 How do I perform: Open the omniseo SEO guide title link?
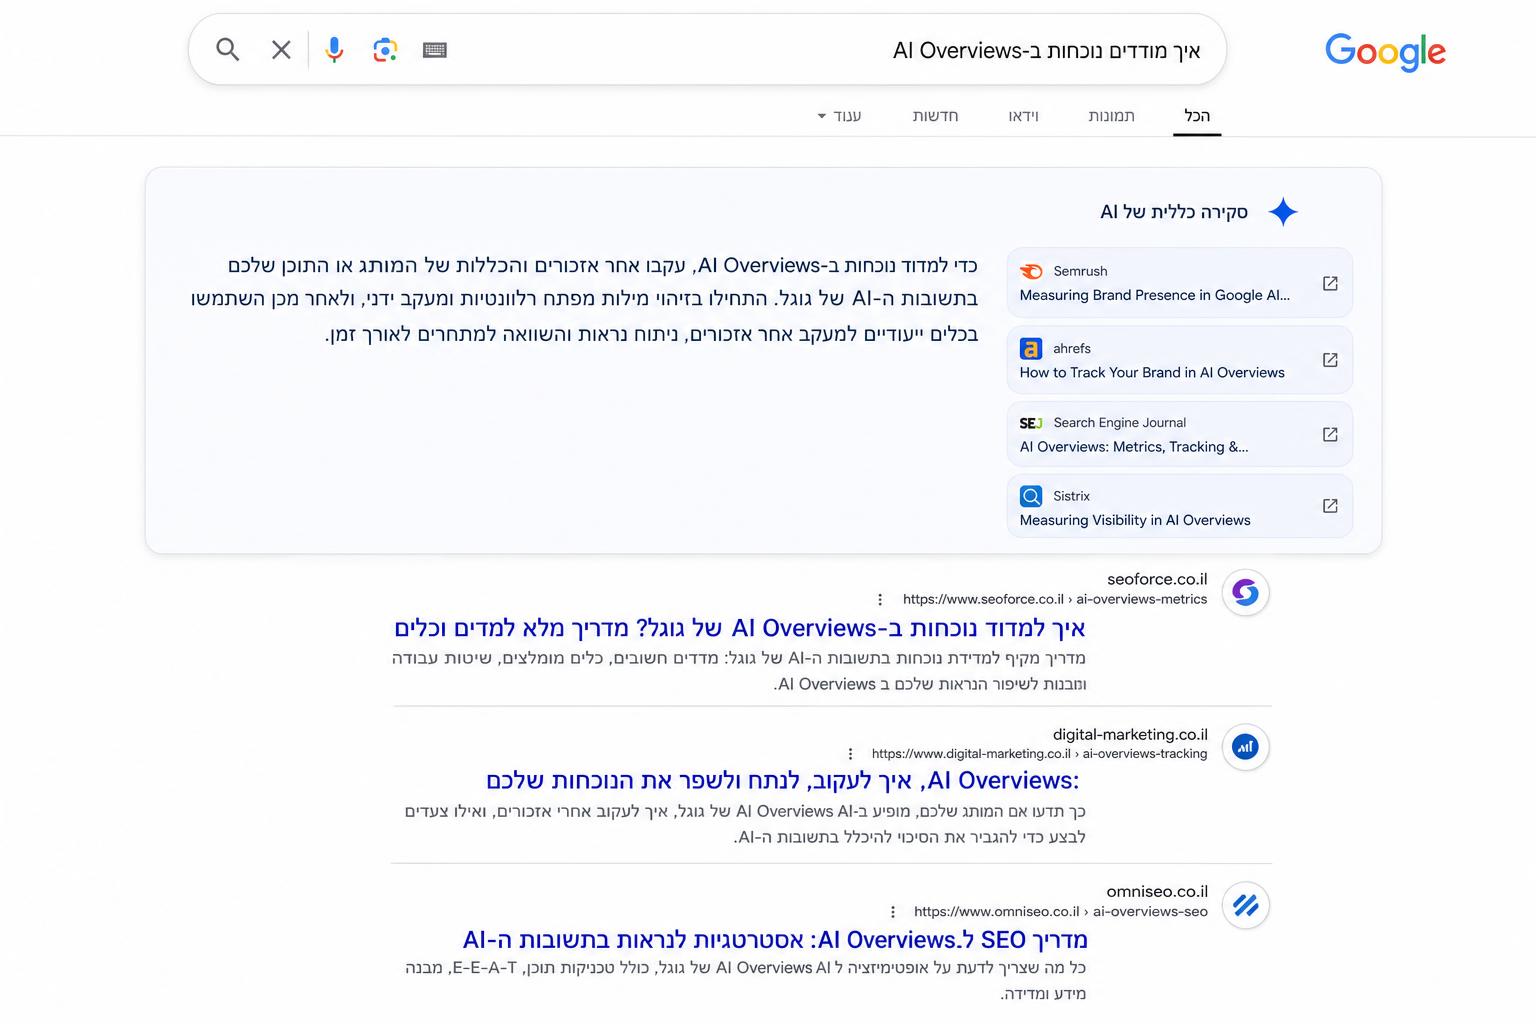[x=775, y=939]
